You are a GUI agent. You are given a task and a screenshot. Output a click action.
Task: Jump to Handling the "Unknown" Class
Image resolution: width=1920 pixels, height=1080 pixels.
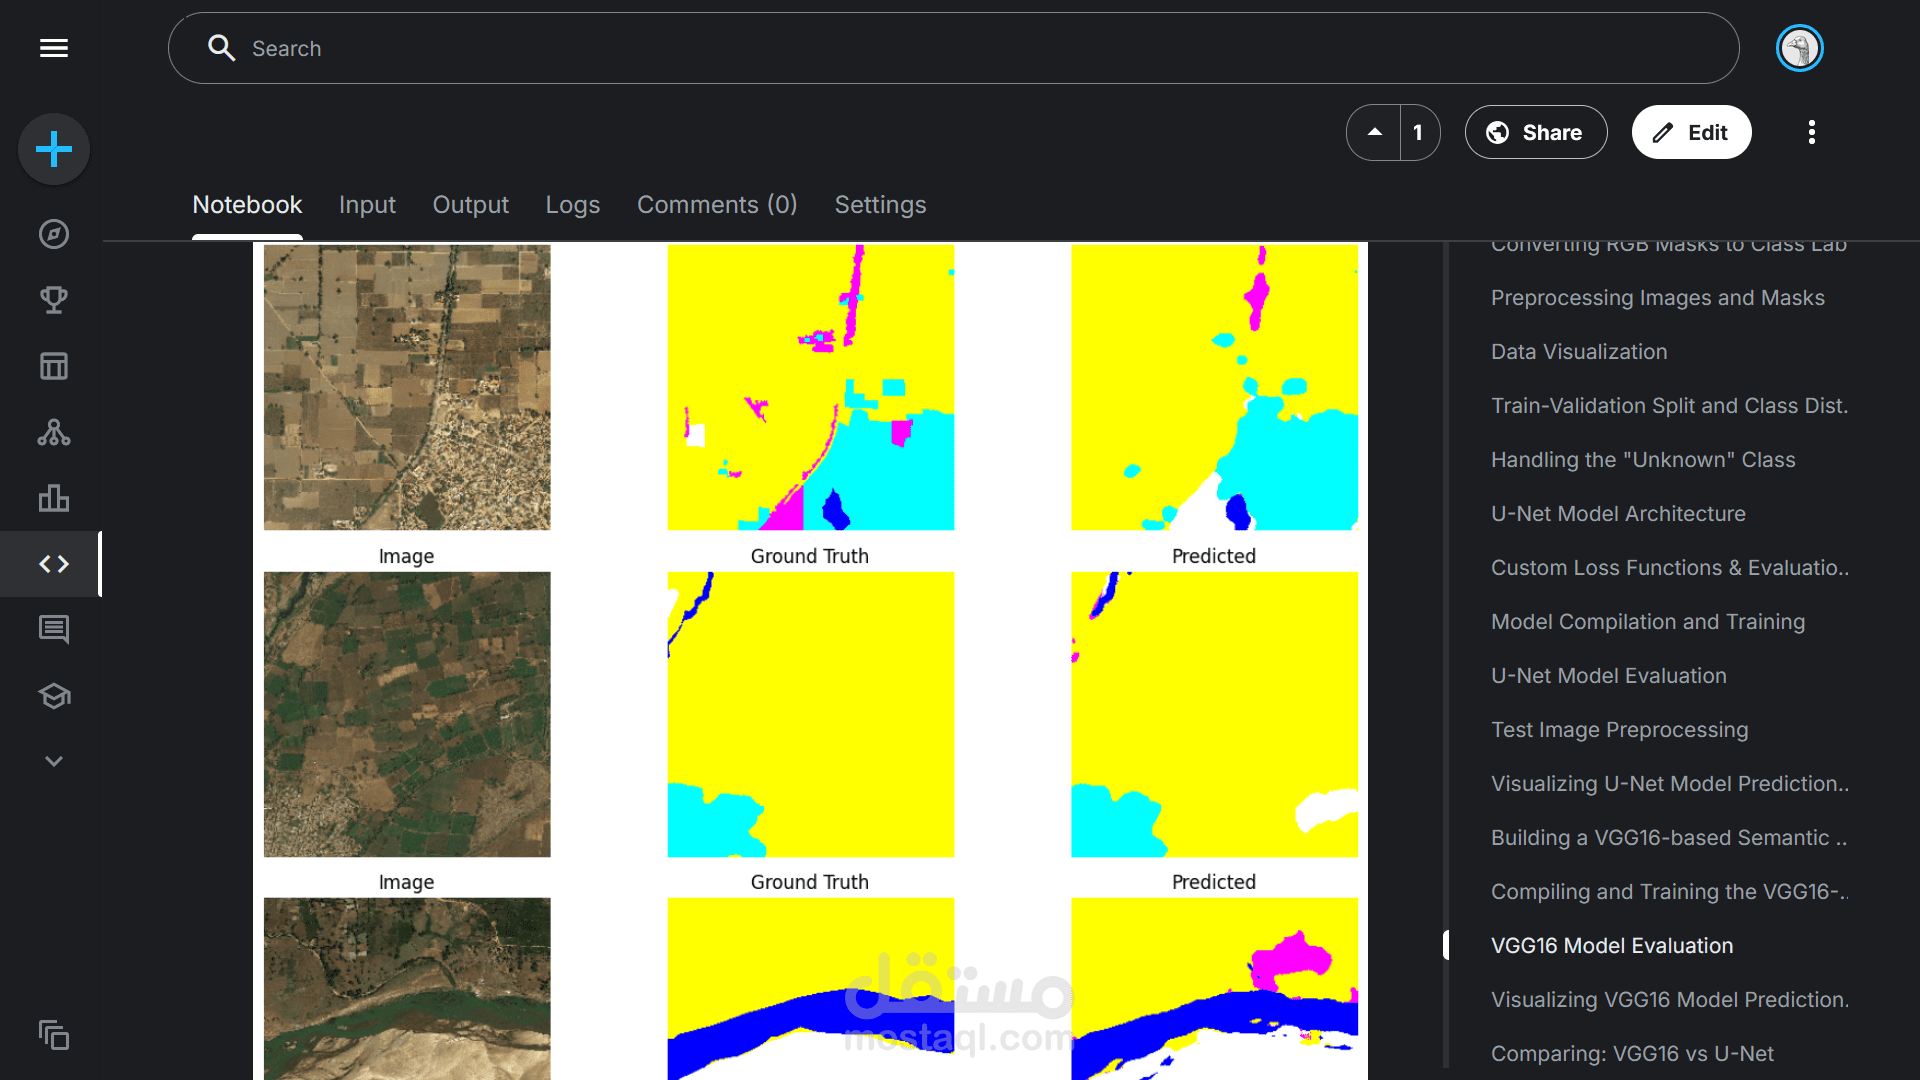pyautogui.click(x=1643, y=460)
